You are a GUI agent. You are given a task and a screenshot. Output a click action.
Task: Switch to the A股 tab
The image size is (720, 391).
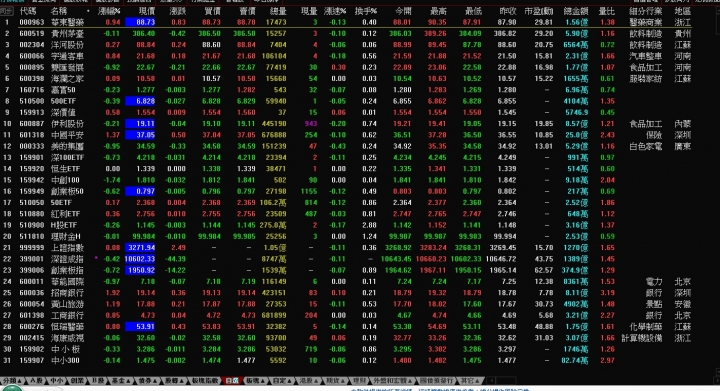[x=37, y=380]
